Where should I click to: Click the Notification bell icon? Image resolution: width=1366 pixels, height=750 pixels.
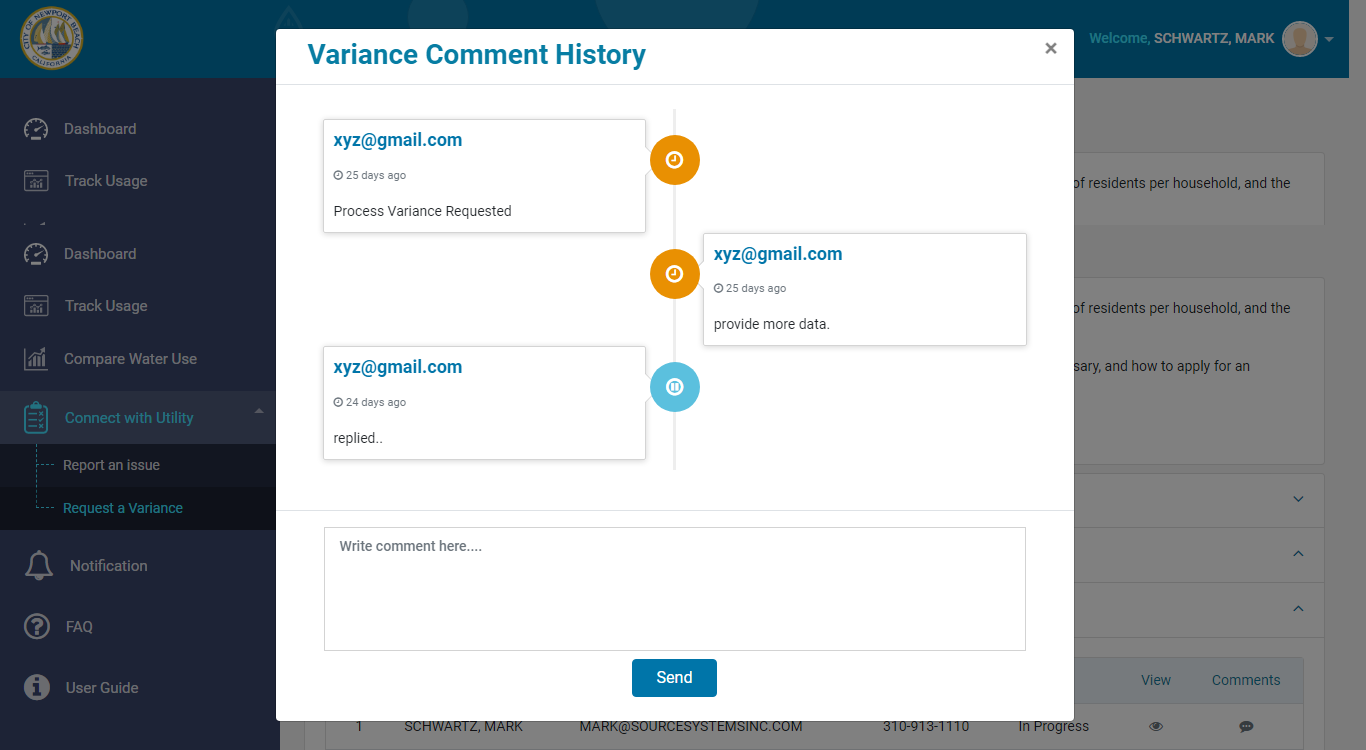(x=38, y=566)
